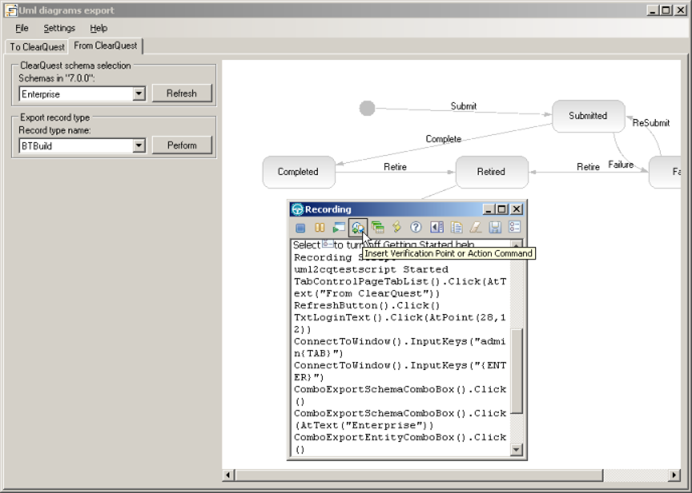Click the uml2cqtestscript Started line
Viewport: 692px width, 493px height.
click(371, 269)
